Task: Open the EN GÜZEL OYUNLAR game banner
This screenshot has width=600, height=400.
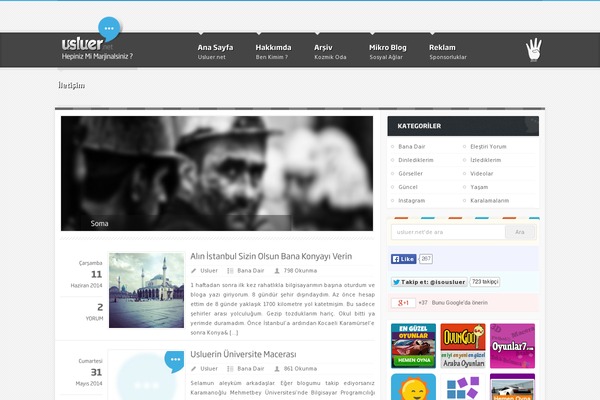Action: click(x=413, y=346)
